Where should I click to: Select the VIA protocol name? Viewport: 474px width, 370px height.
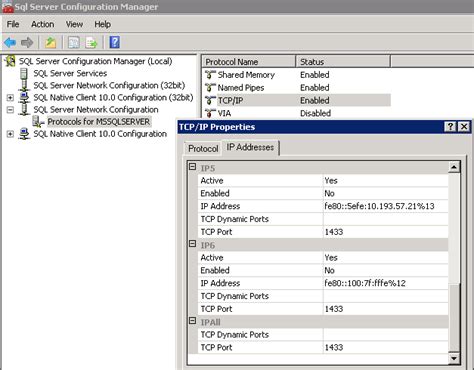(x=224, y=113)
